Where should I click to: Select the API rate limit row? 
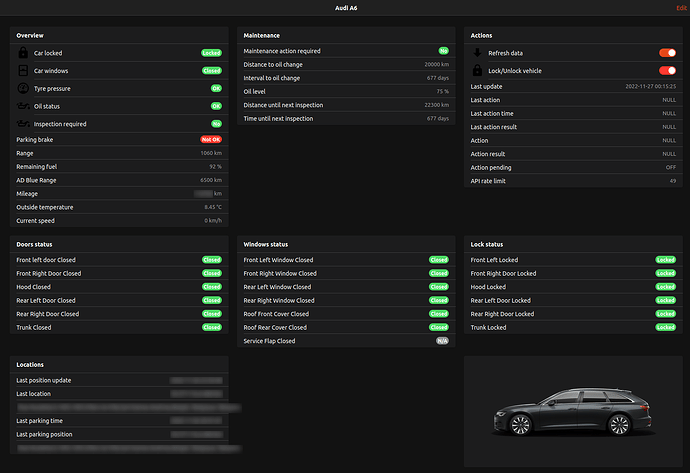pos(573,181)
